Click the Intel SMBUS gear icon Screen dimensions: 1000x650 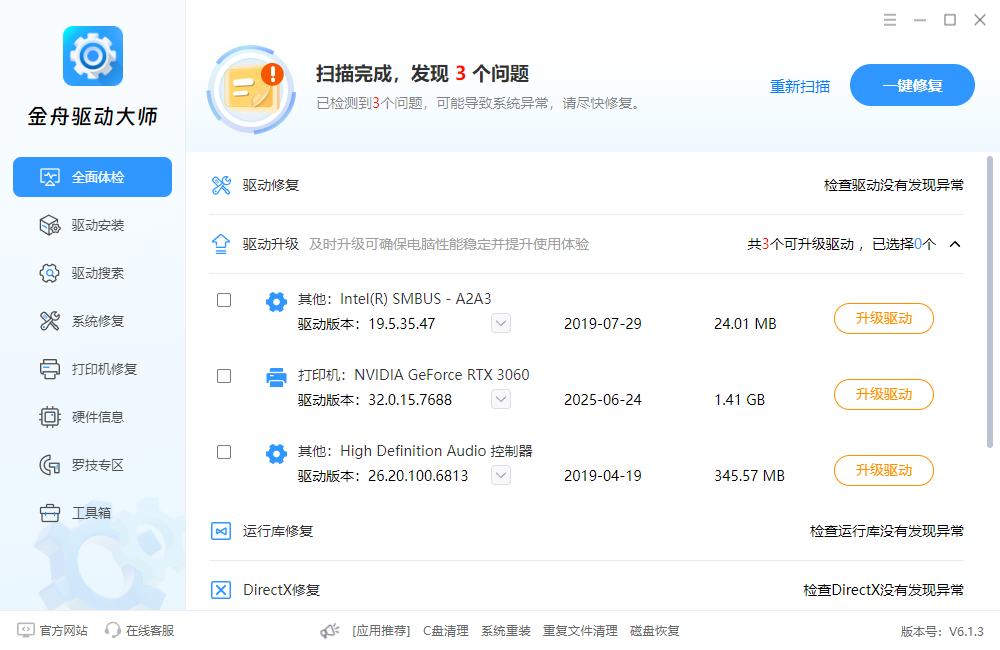coord(276,301)
